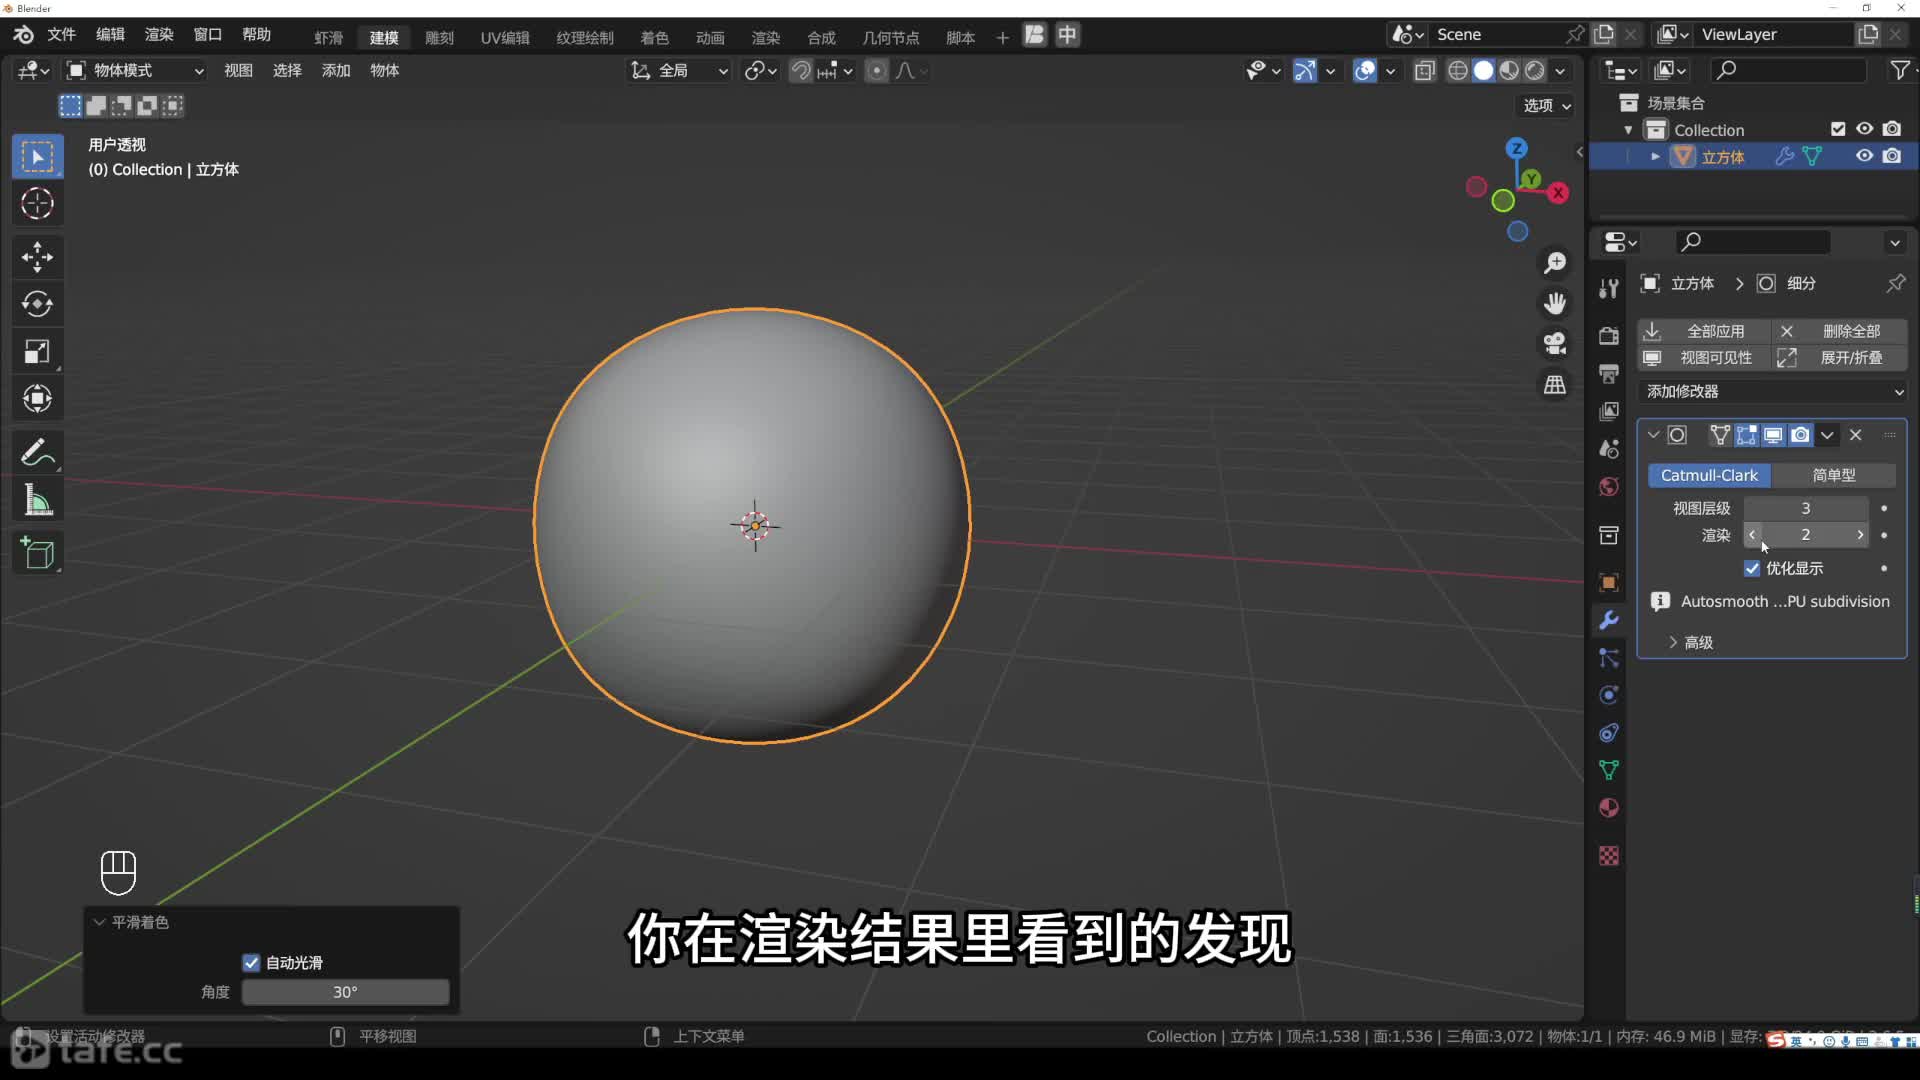Click 全部应用 button
The width and height of the screenshot is (1920, 1080).
coord(1703,331)
